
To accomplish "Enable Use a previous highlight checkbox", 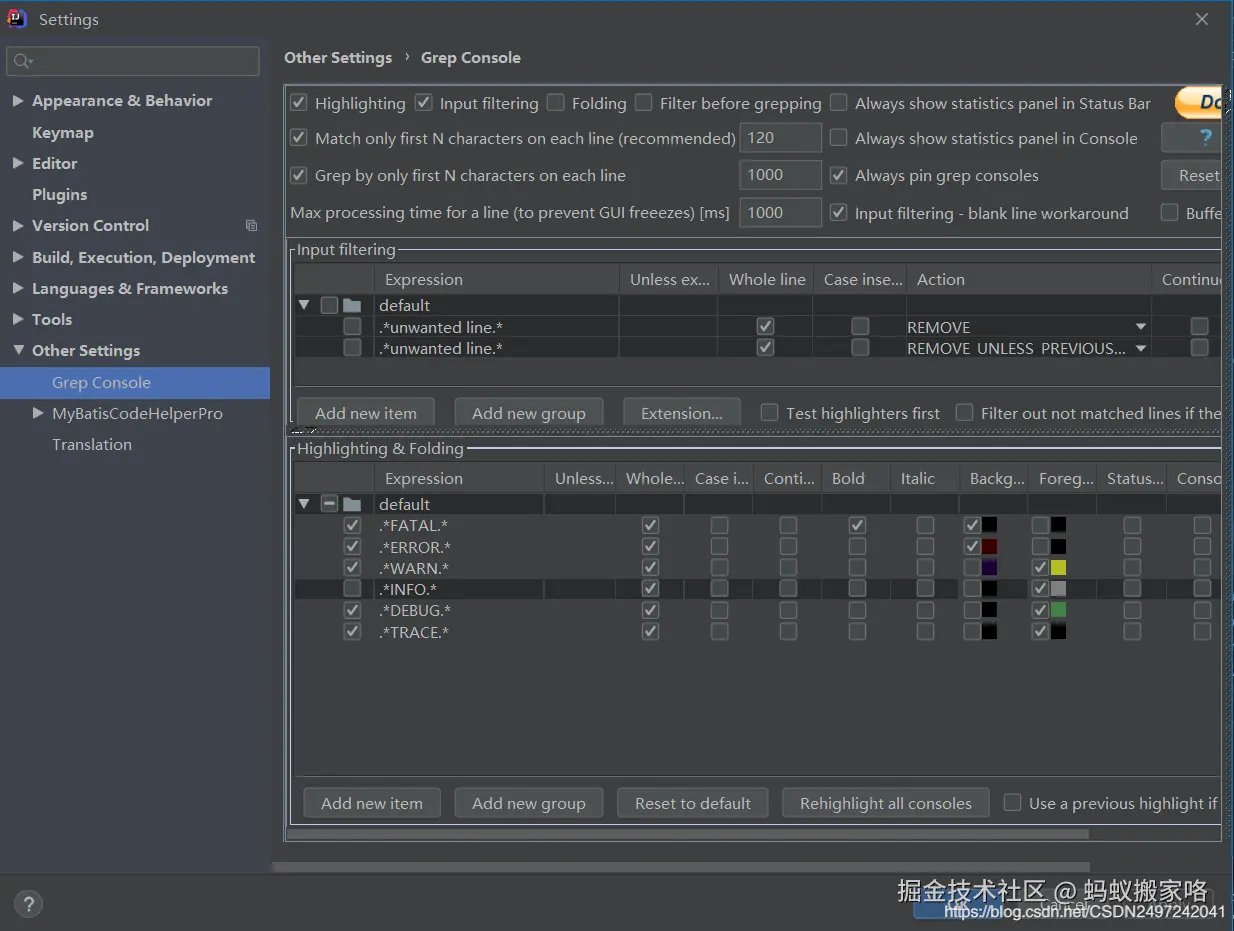I will coord(1013,803).
